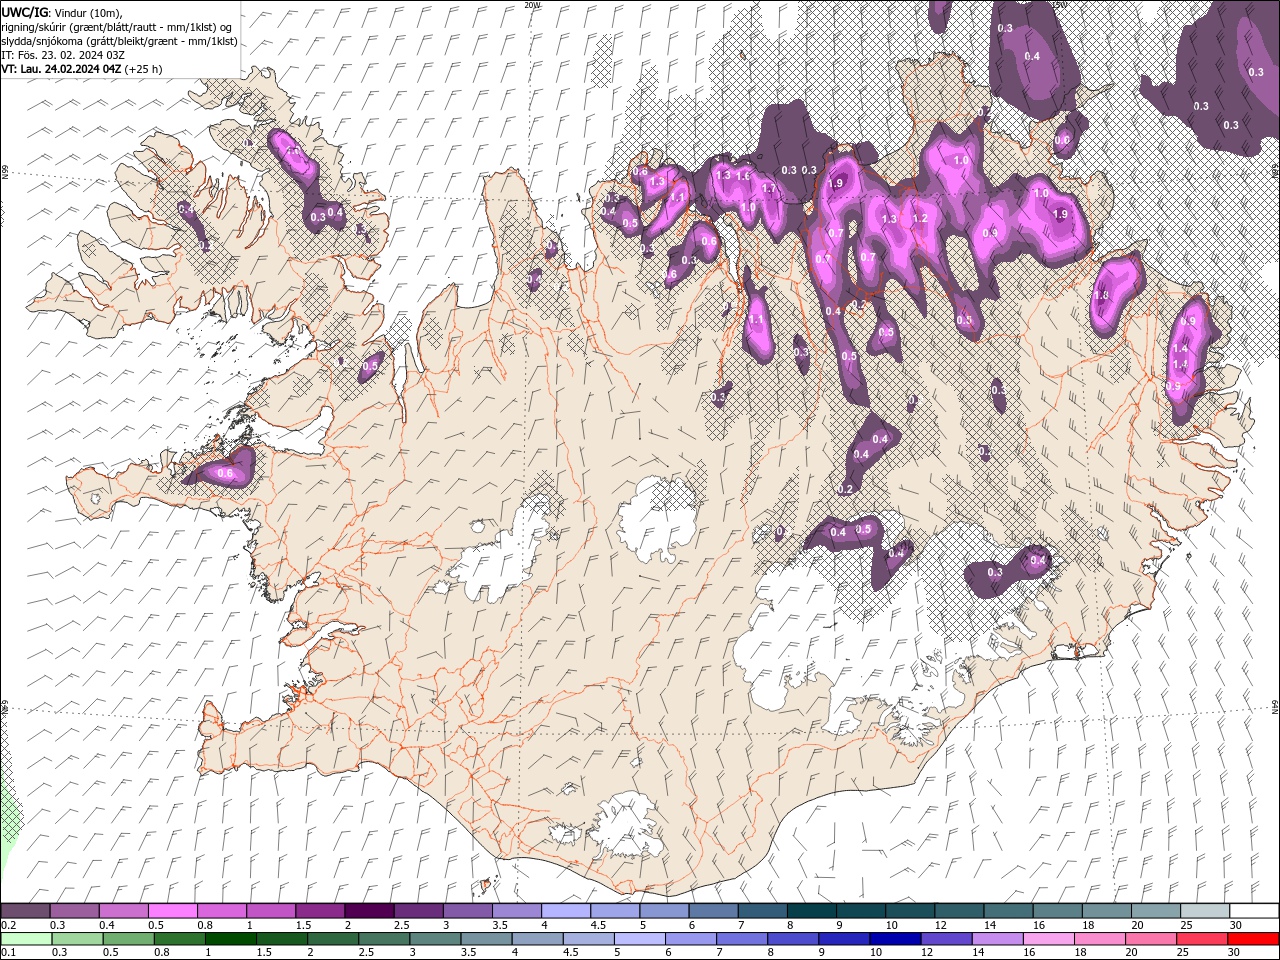Viewport: 1280px width, 960px height.
Task: Click the 0.4 label in the snow legend
Action: tap(107, 925)
